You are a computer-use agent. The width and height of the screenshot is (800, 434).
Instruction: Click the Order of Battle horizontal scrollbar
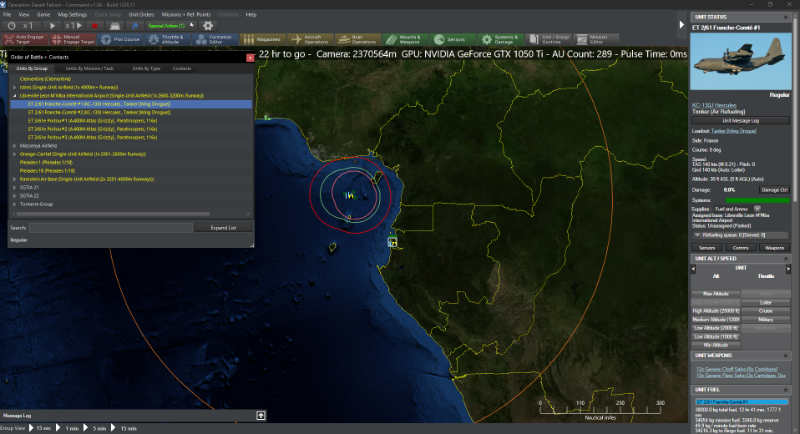tap(113, 214)
